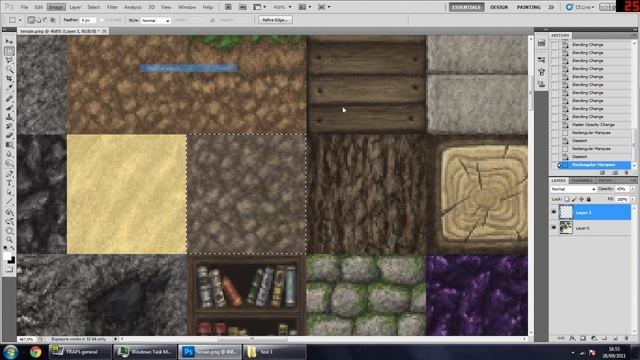
Task: Select the Line shape tool
Action: [9, 201]
